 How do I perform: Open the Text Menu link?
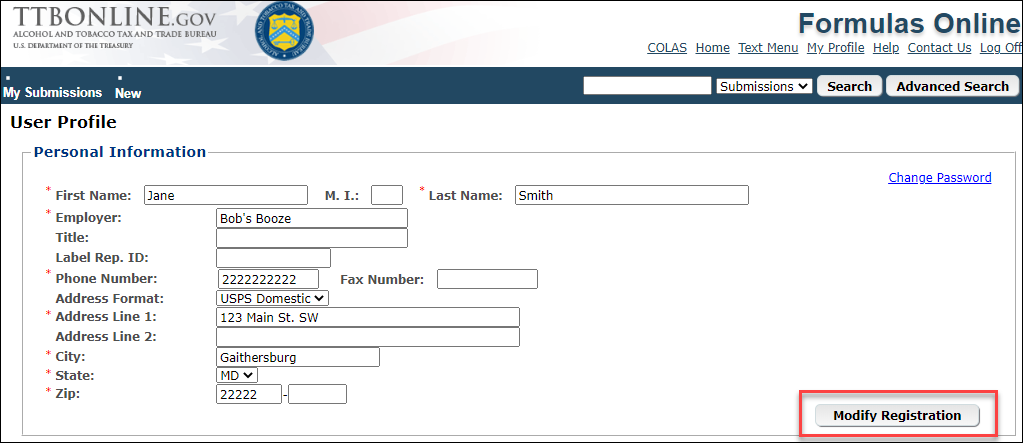[x=768, y=48]
